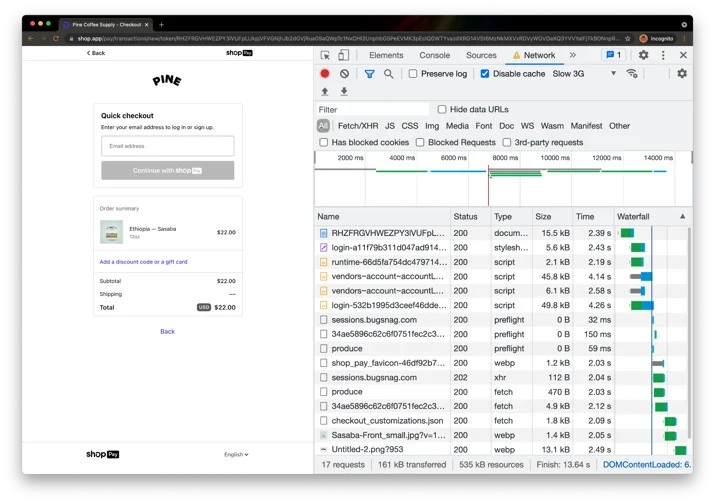Select the Untitled-2.png?953 request row
Screen dimensions: 715x503
(x=501, y=449)
